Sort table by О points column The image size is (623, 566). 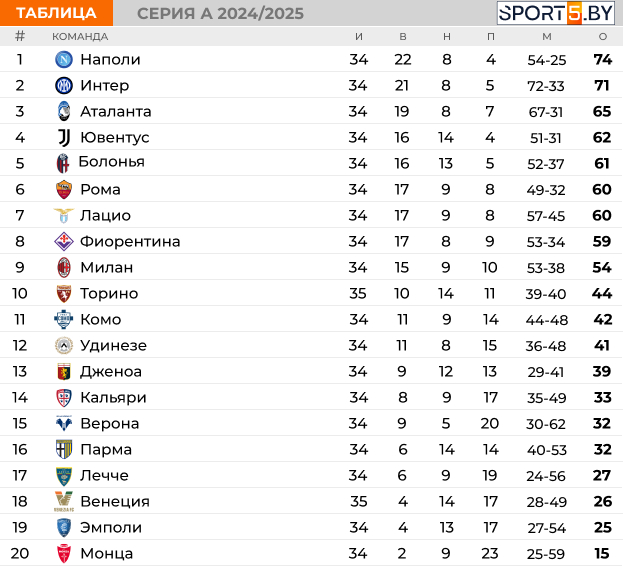603,37
